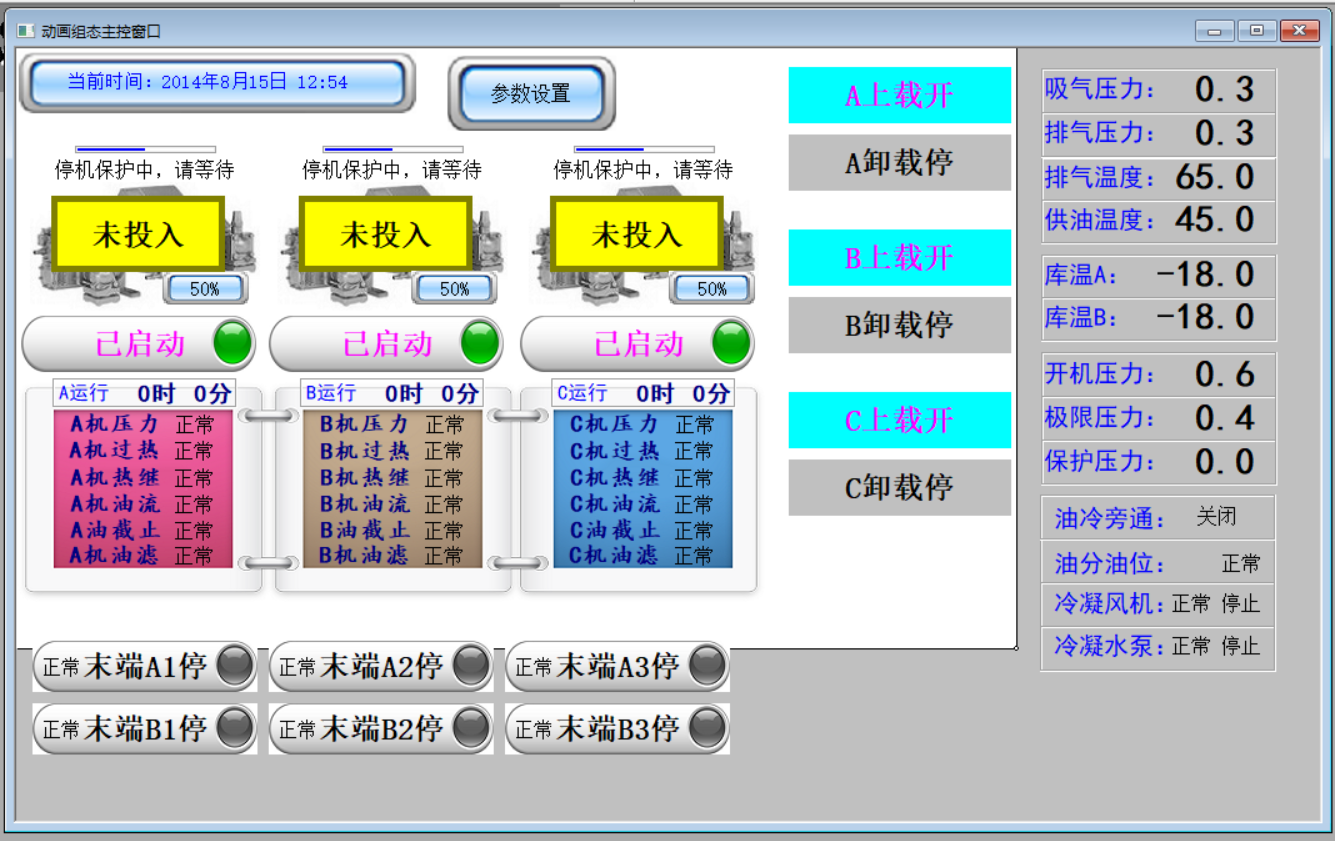Toggle compressor A 已启动 green lamp

click(x=233, y=343)
